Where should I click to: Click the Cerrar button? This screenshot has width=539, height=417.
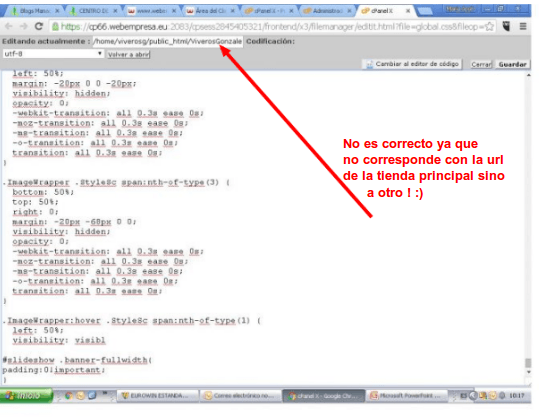pos(481,64)
